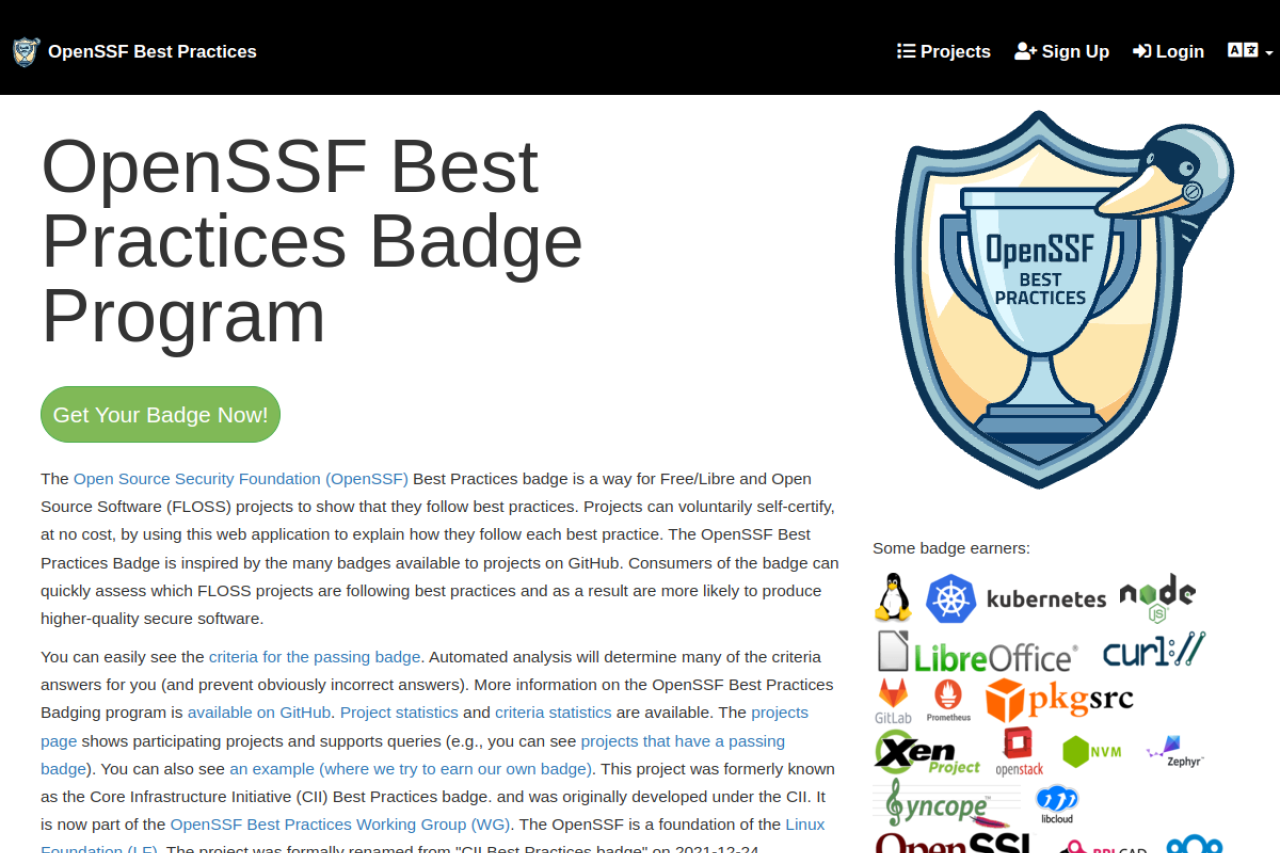Follow projects that have a passing badge link
Image resolution: width=1280 pixels, height=853 pixels.
[x=413, y=755]
